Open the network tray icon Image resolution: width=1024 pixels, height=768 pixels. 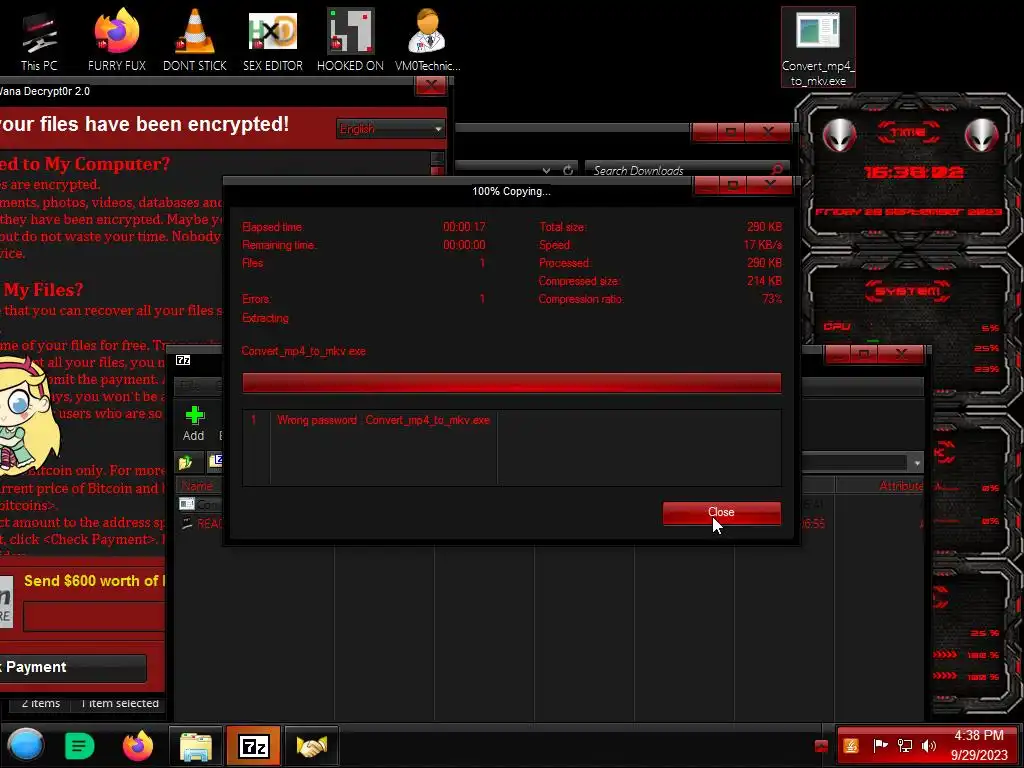(x=905, y=746)
